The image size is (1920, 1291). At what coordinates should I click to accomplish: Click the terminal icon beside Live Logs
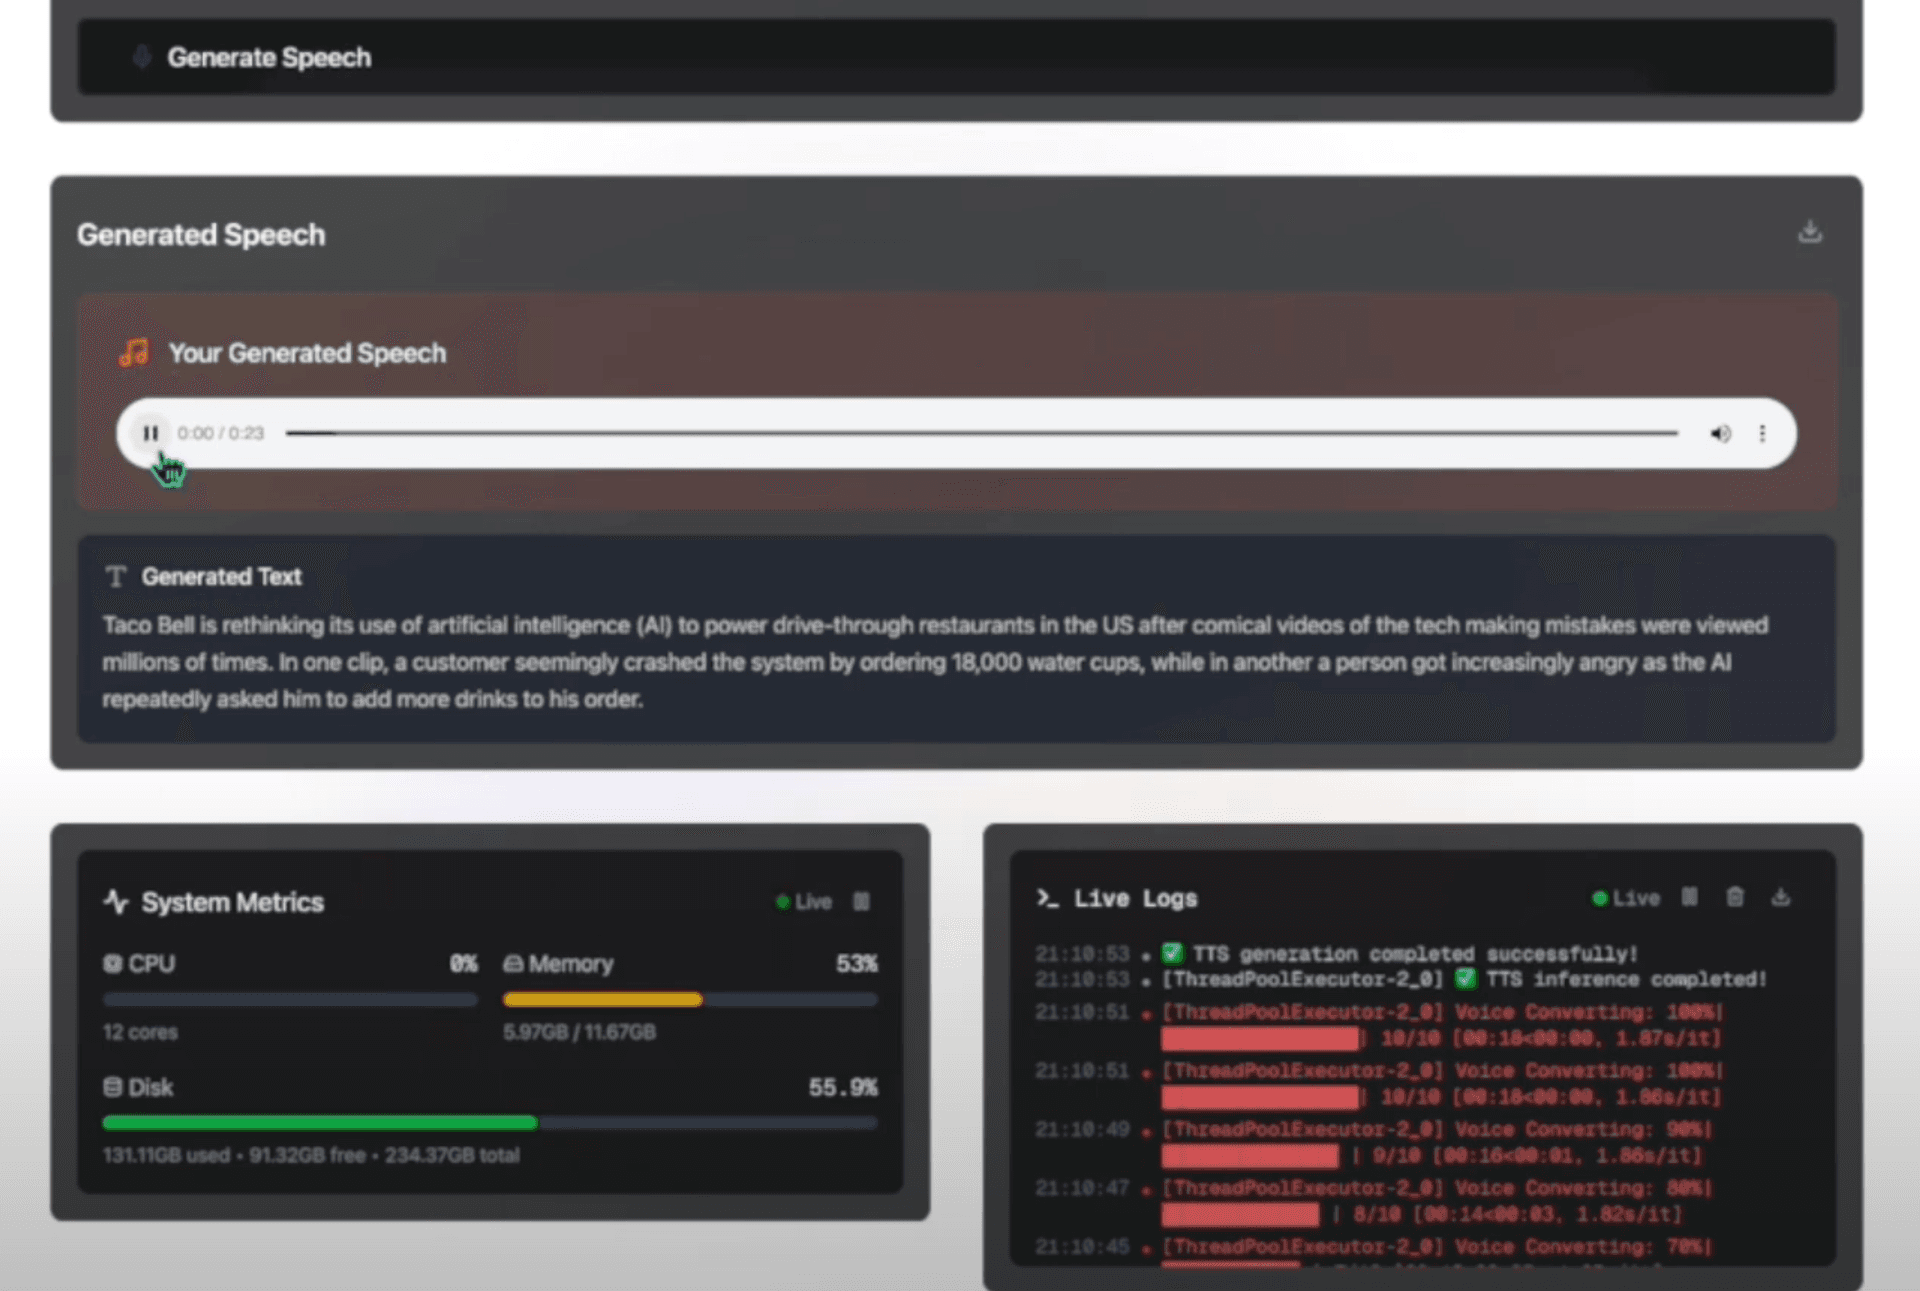coord(1047,898)
